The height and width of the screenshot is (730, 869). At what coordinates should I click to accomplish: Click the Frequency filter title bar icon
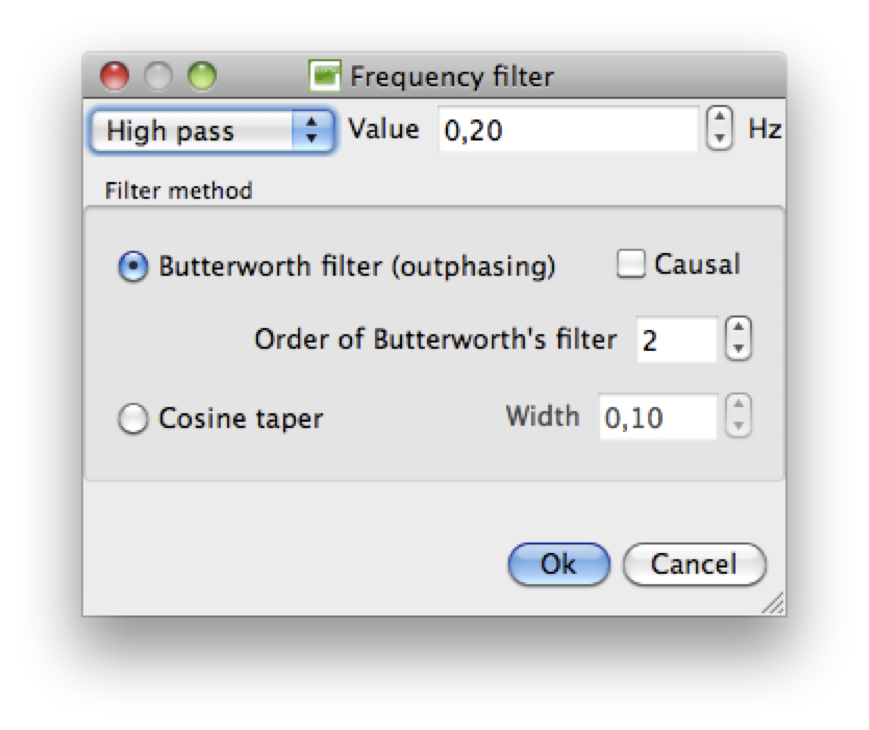325,77
